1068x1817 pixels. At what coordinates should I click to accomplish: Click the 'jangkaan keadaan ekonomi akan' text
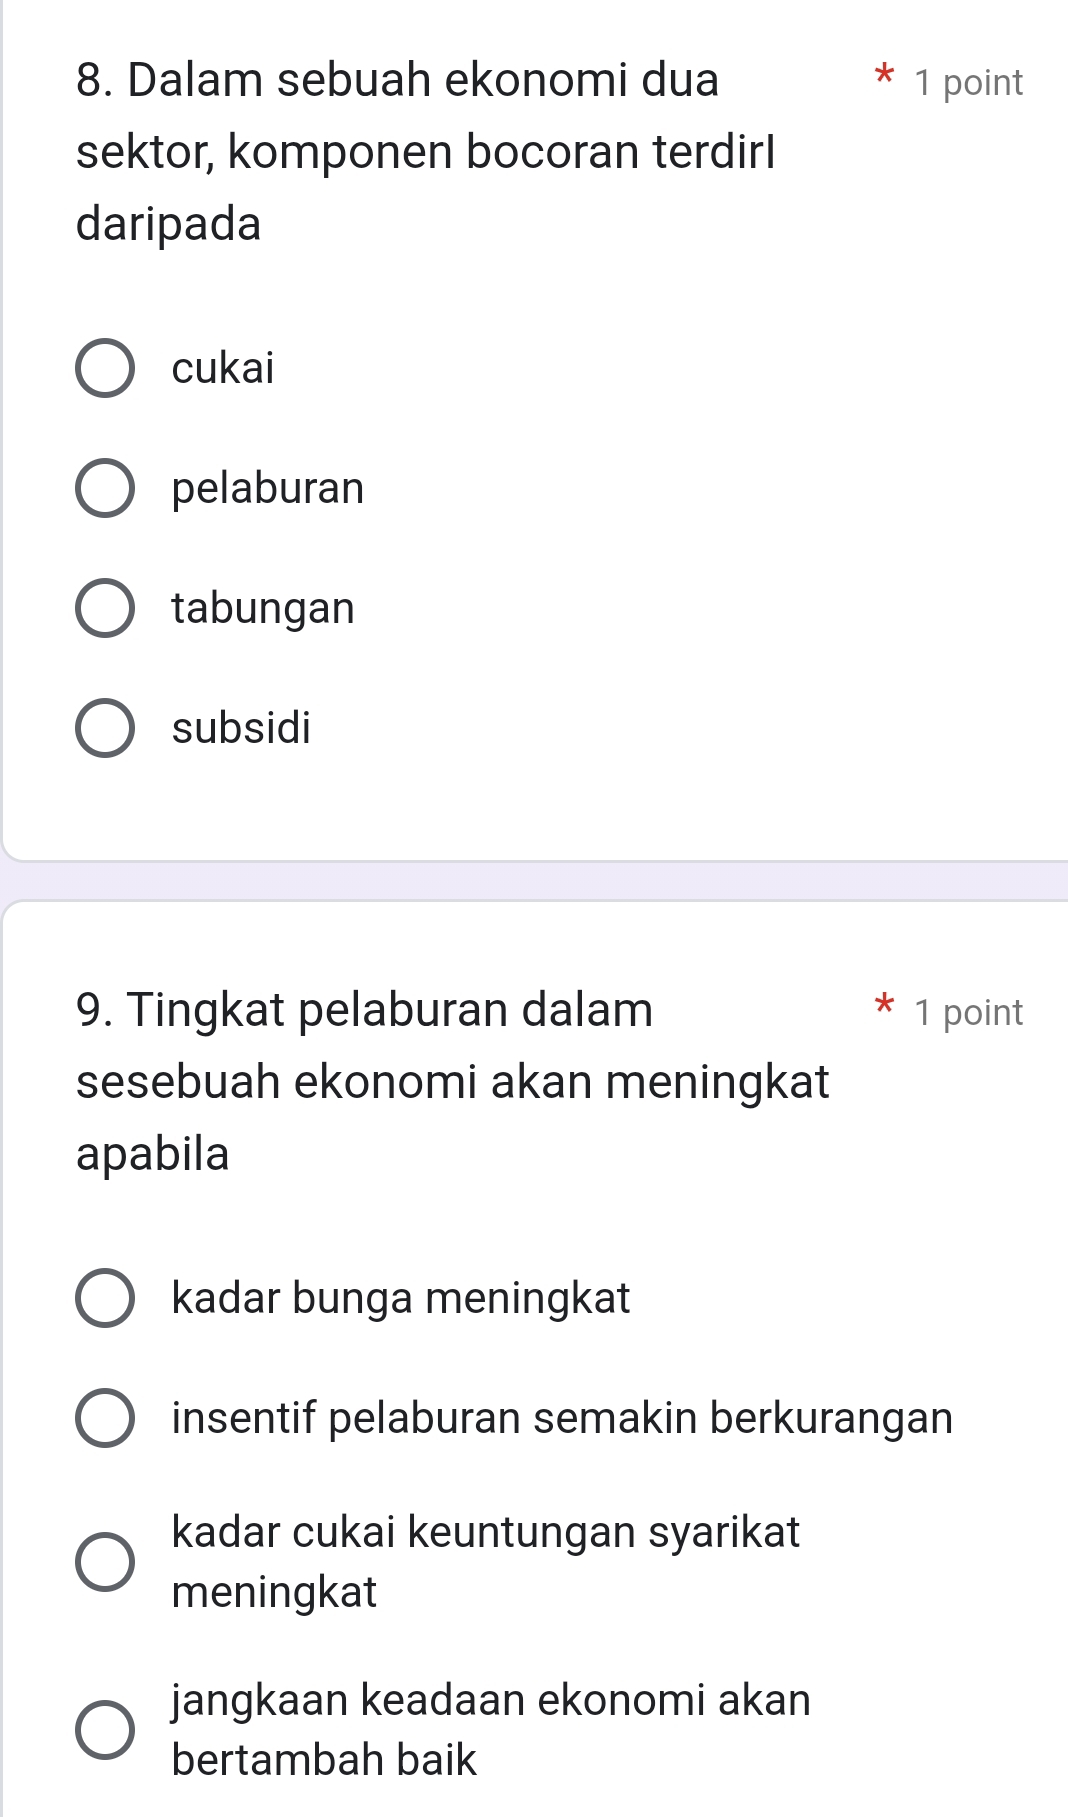click(491, 1700)
